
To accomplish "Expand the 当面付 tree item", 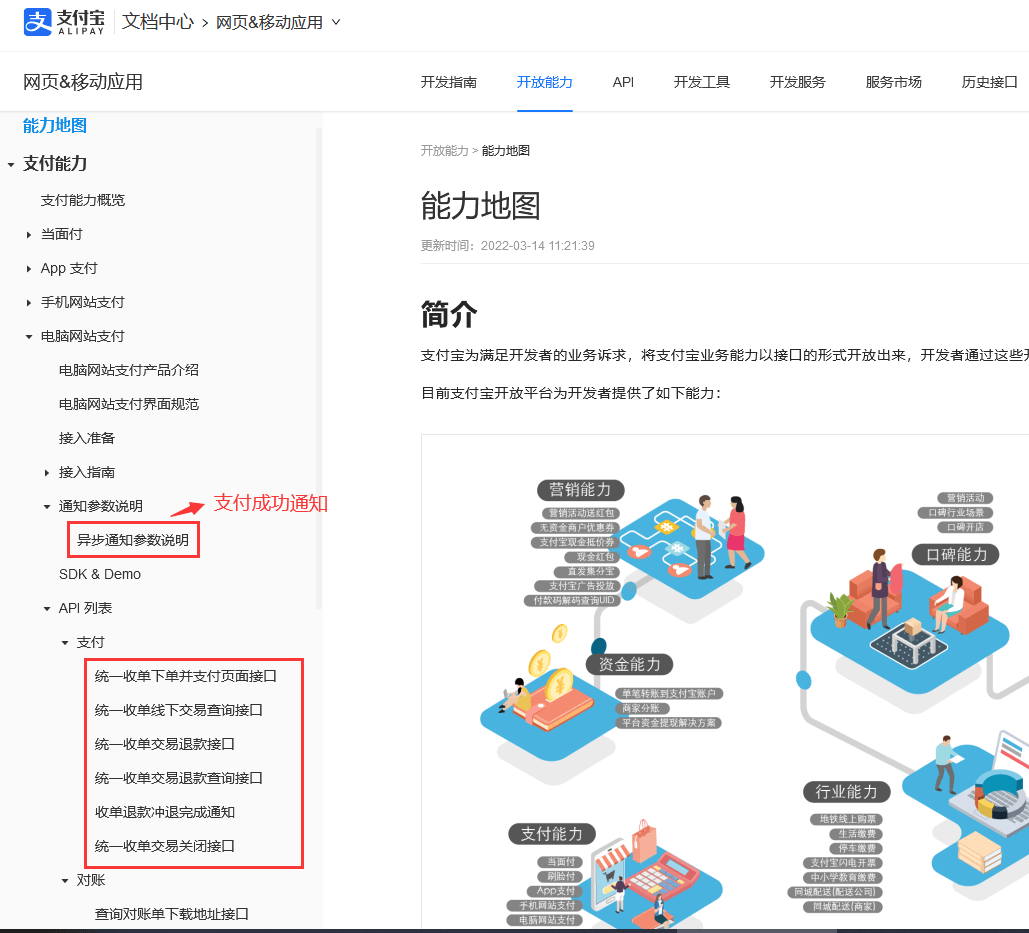I will pos(29,235).
